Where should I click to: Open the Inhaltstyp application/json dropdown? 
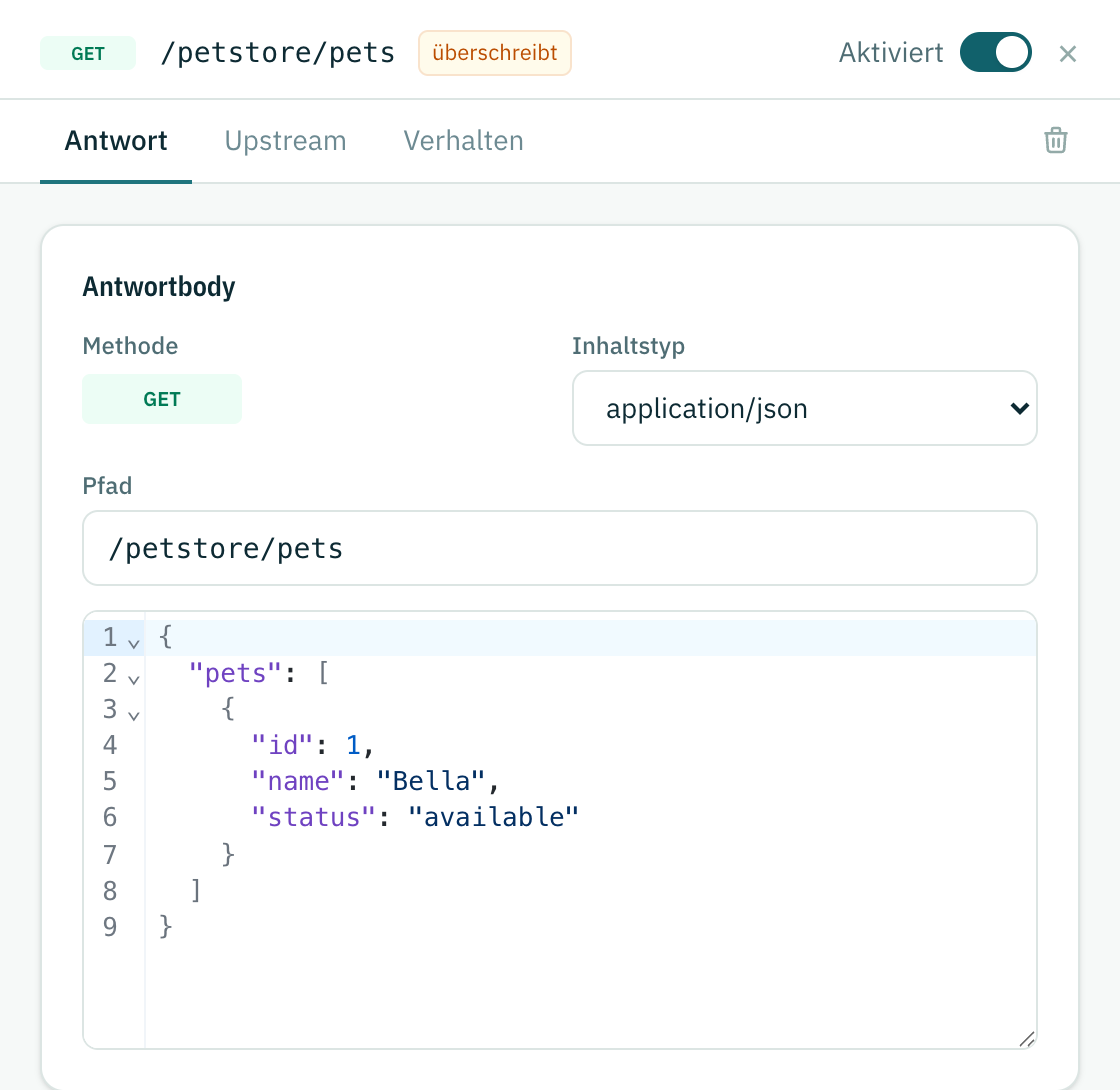pyautogui.click(x=804, y=408)
